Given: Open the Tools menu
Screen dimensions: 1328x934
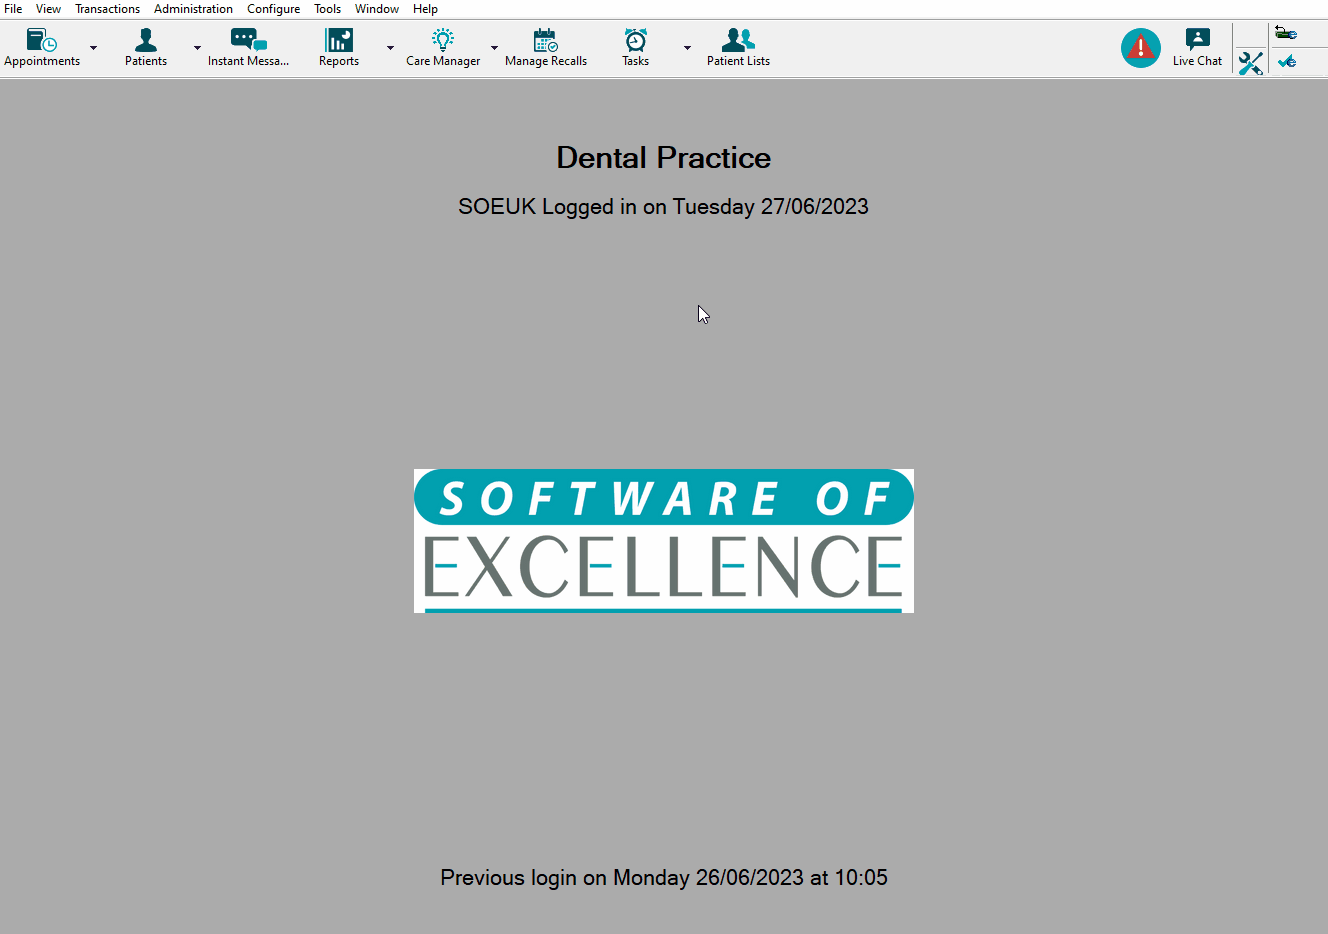Looking at the screenshot, I should point(327,9).
